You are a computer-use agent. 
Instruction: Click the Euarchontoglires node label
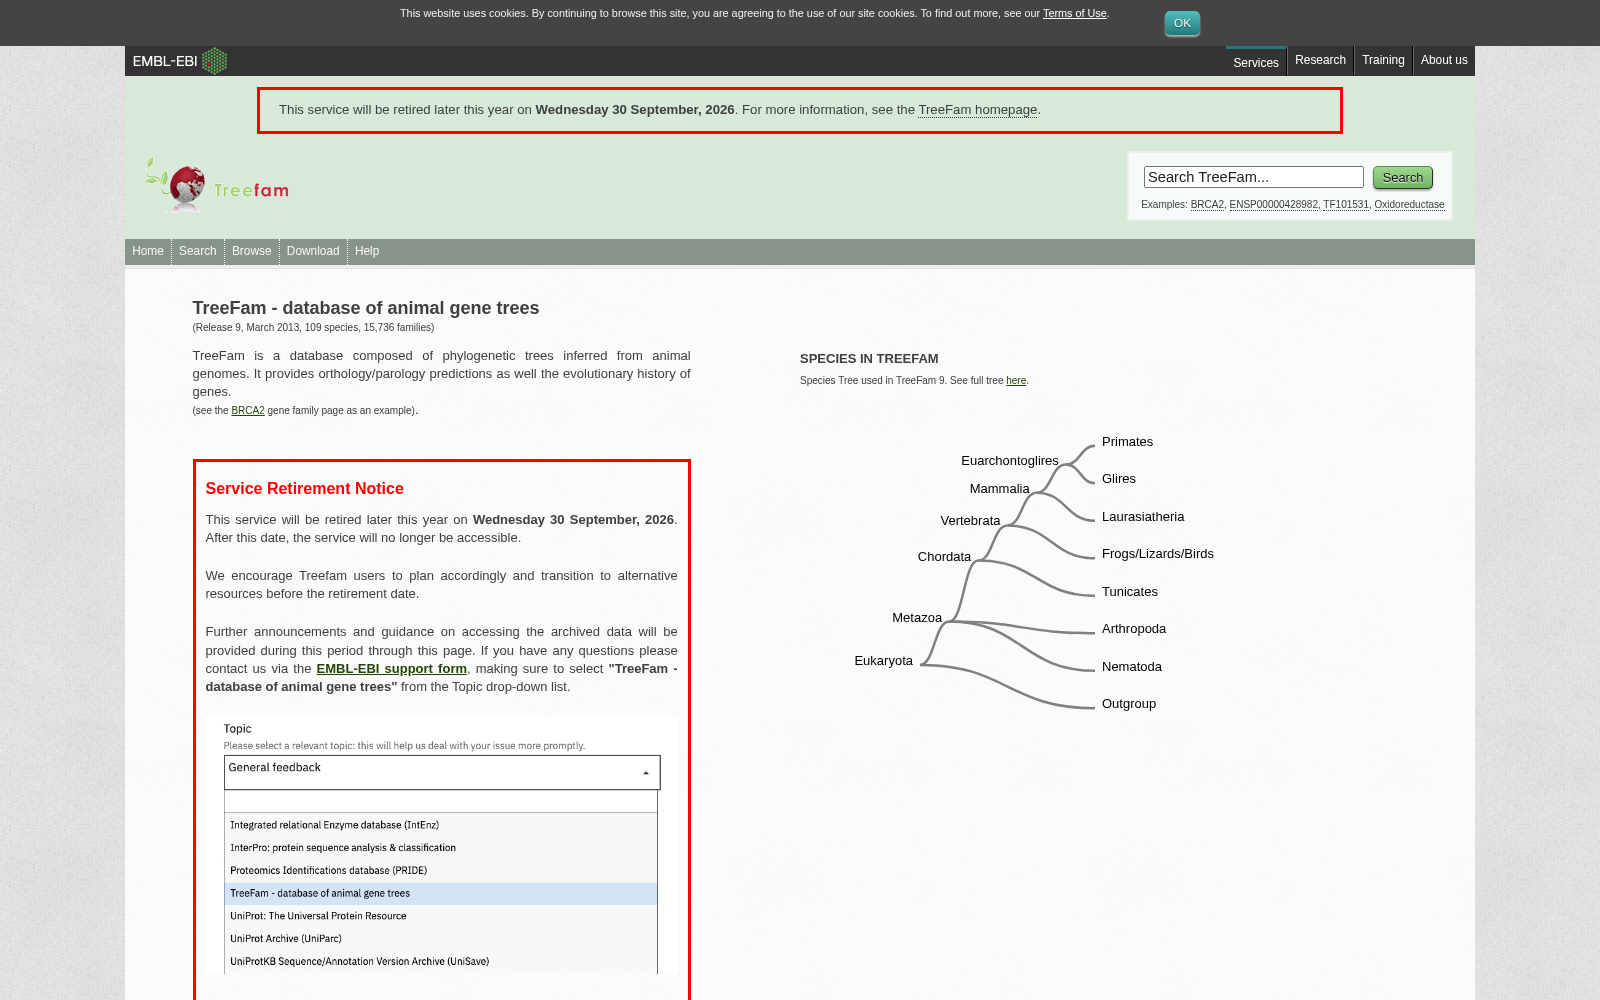pyautogui.click(x=1010, y=461)
